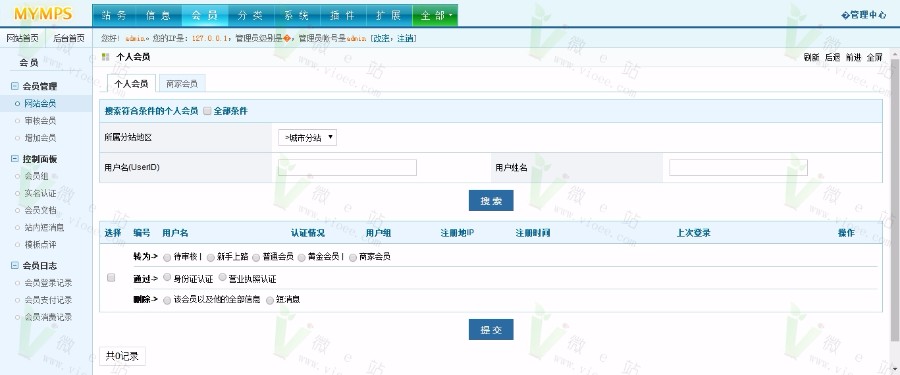Go to 网站首页

pyautogui.click(x=22, y=38)
